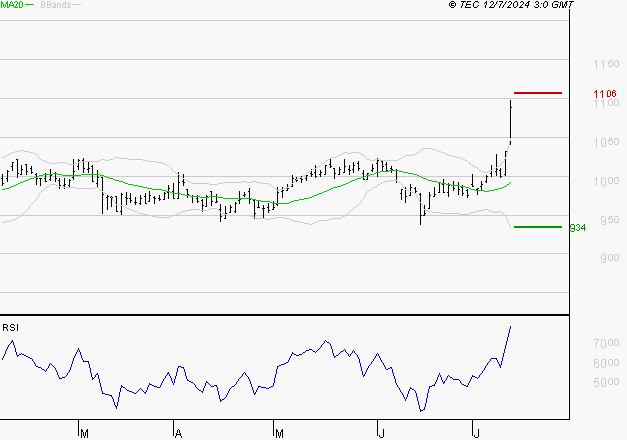This screenshot has height=440, width=627.
Task: Click the 7000 RSI axis label
Action: coord(606,343)
